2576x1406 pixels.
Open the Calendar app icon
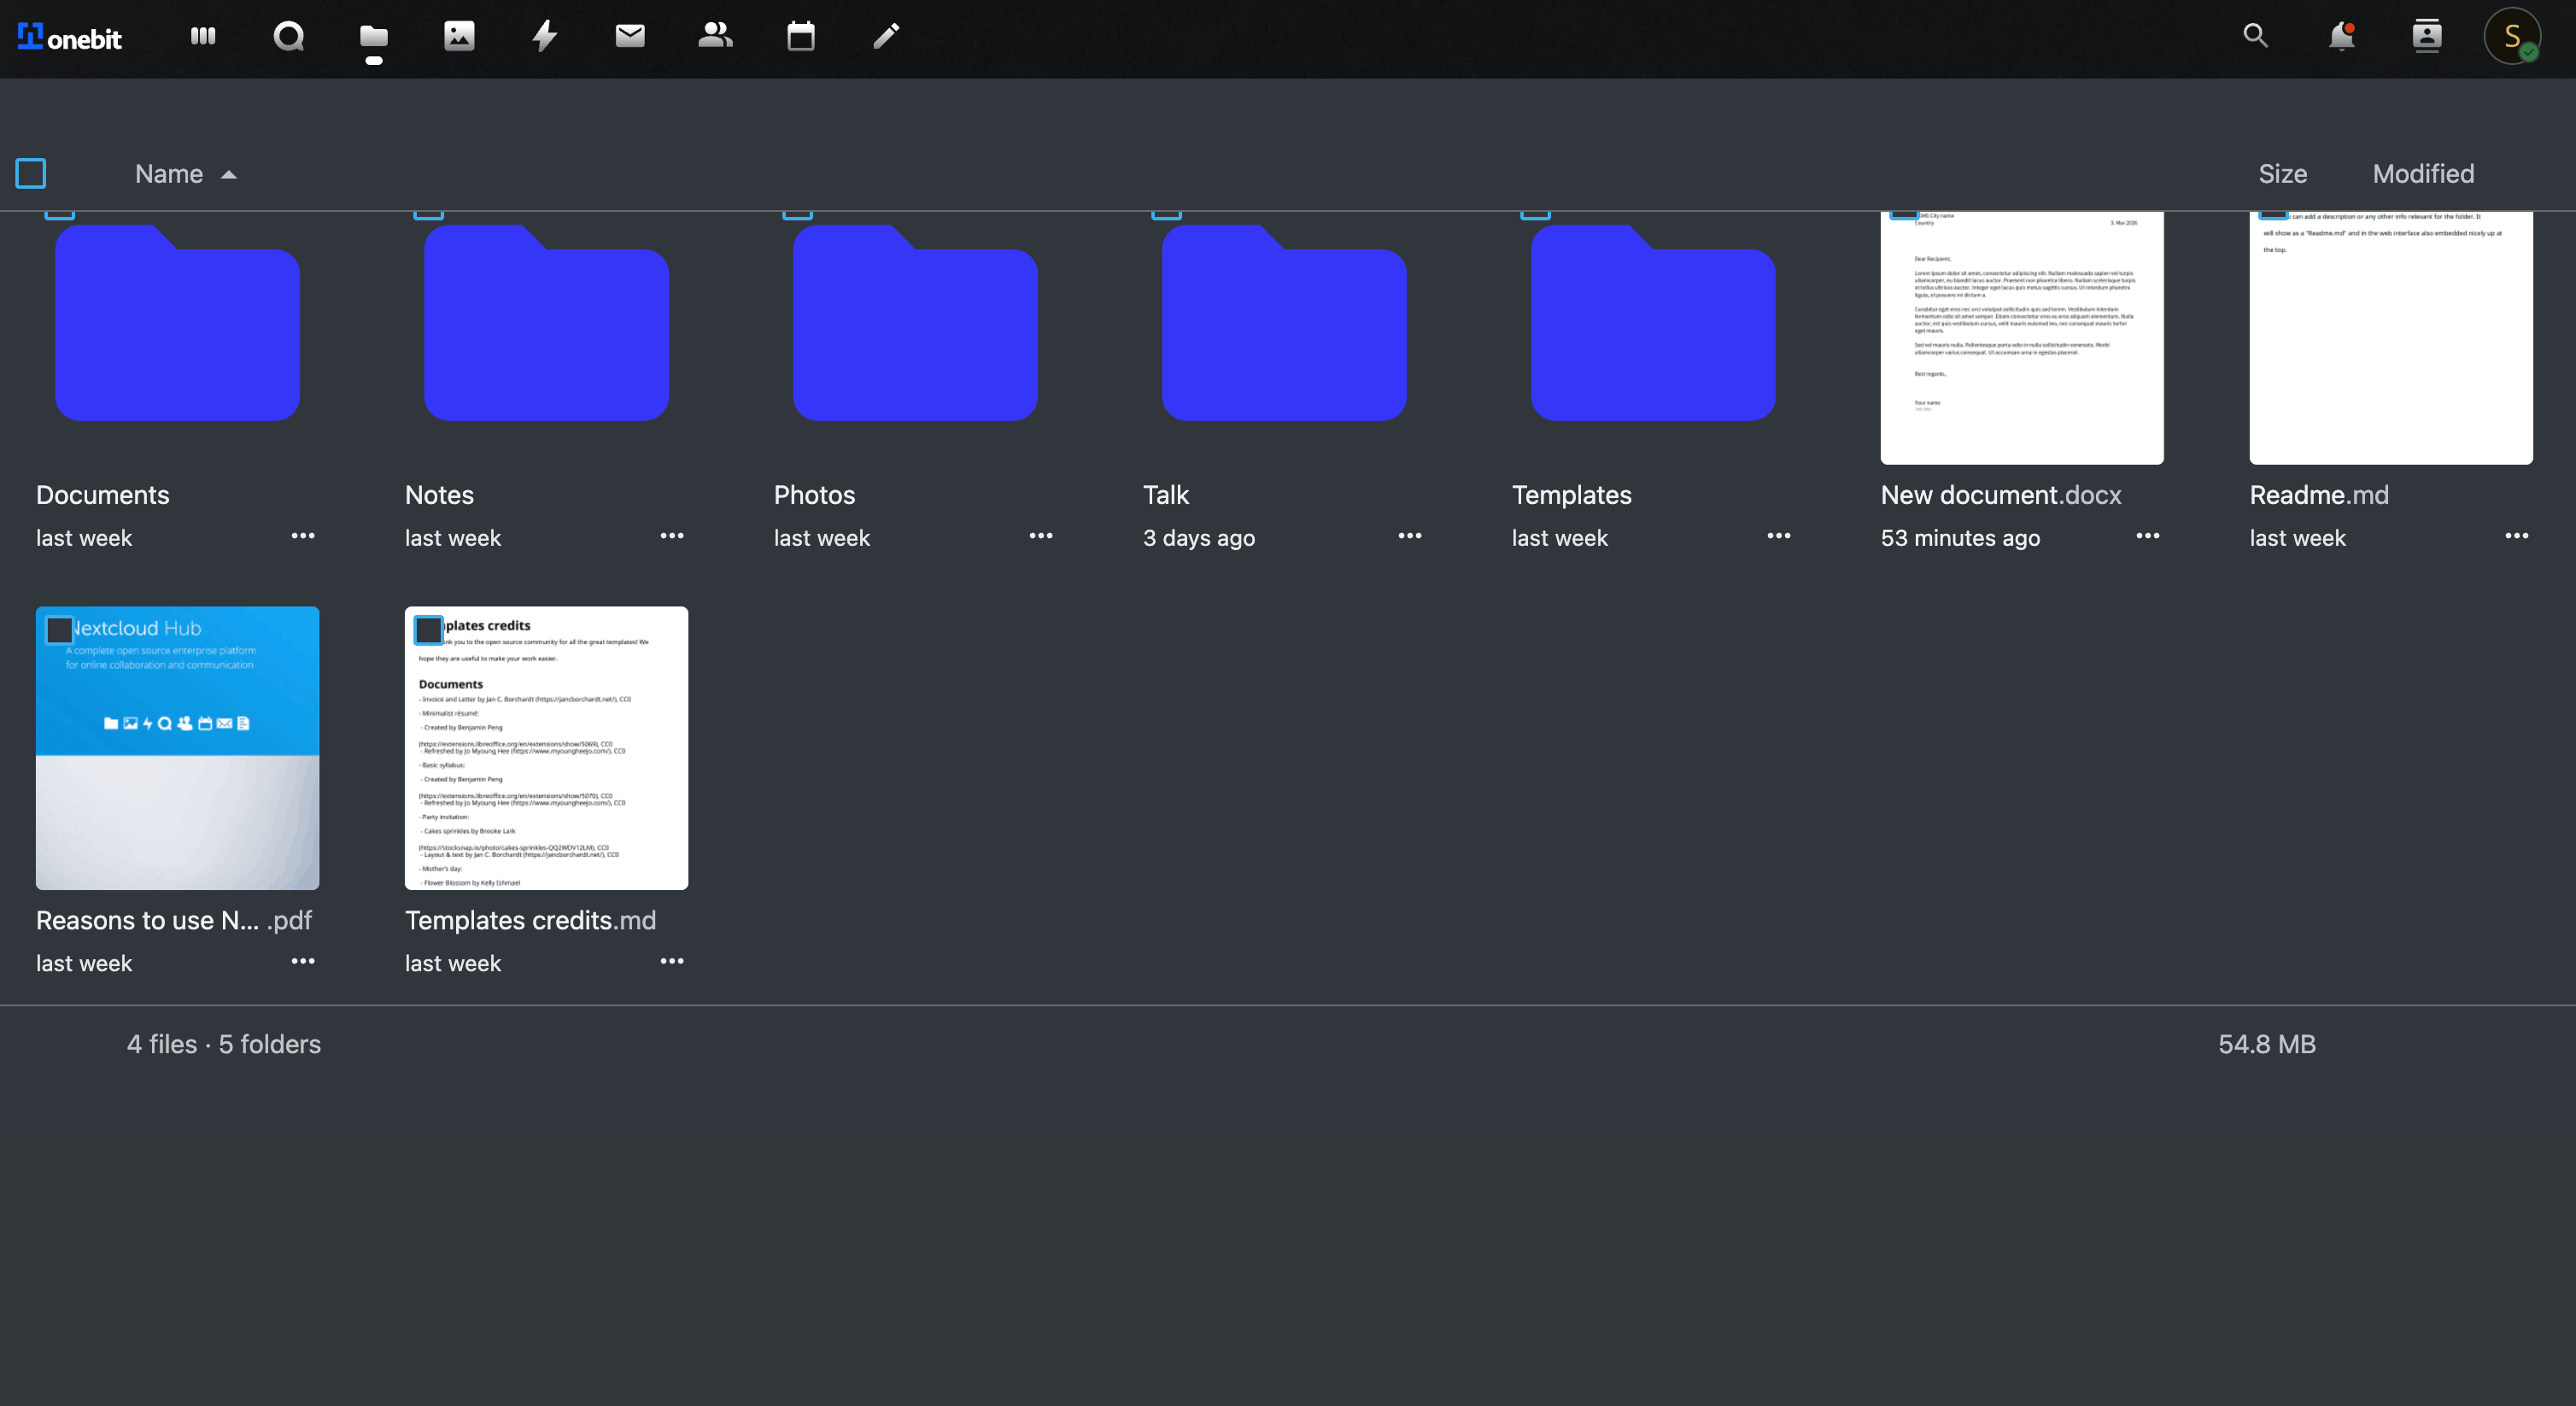pos(800,36)
